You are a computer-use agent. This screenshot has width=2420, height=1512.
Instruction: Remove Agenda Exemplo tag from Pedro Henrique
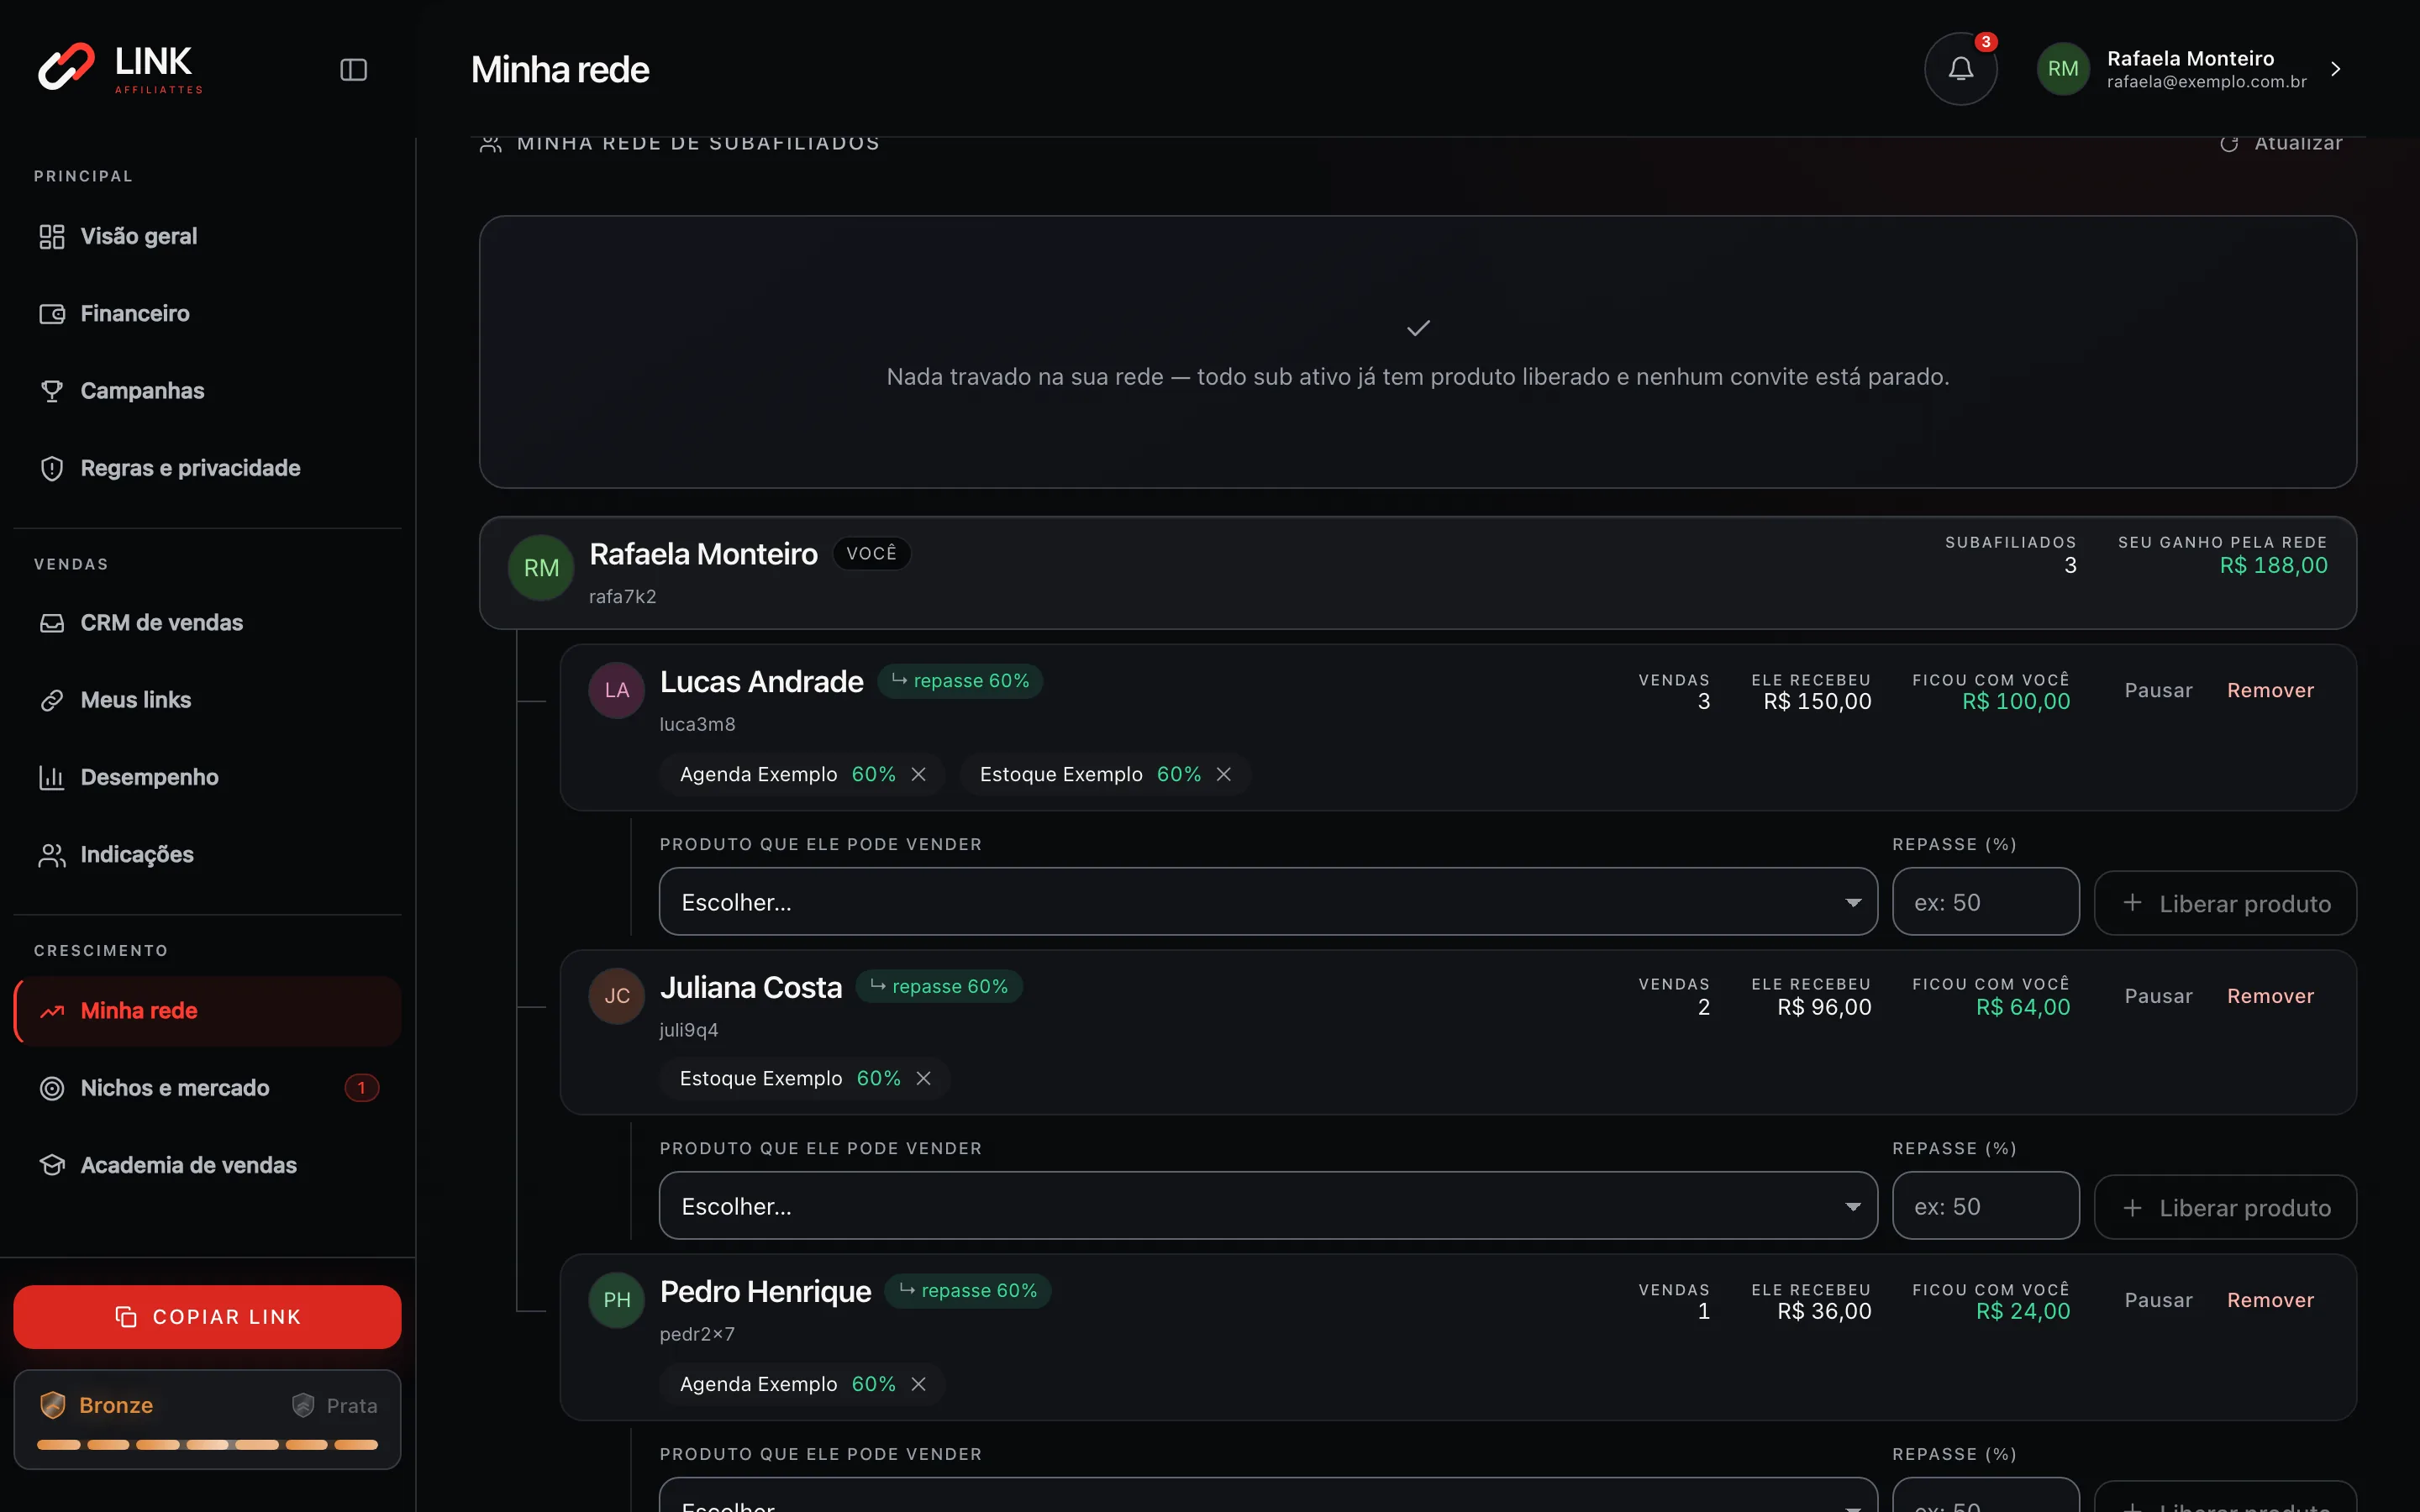pyautogui.click(x=918, y=1384)
